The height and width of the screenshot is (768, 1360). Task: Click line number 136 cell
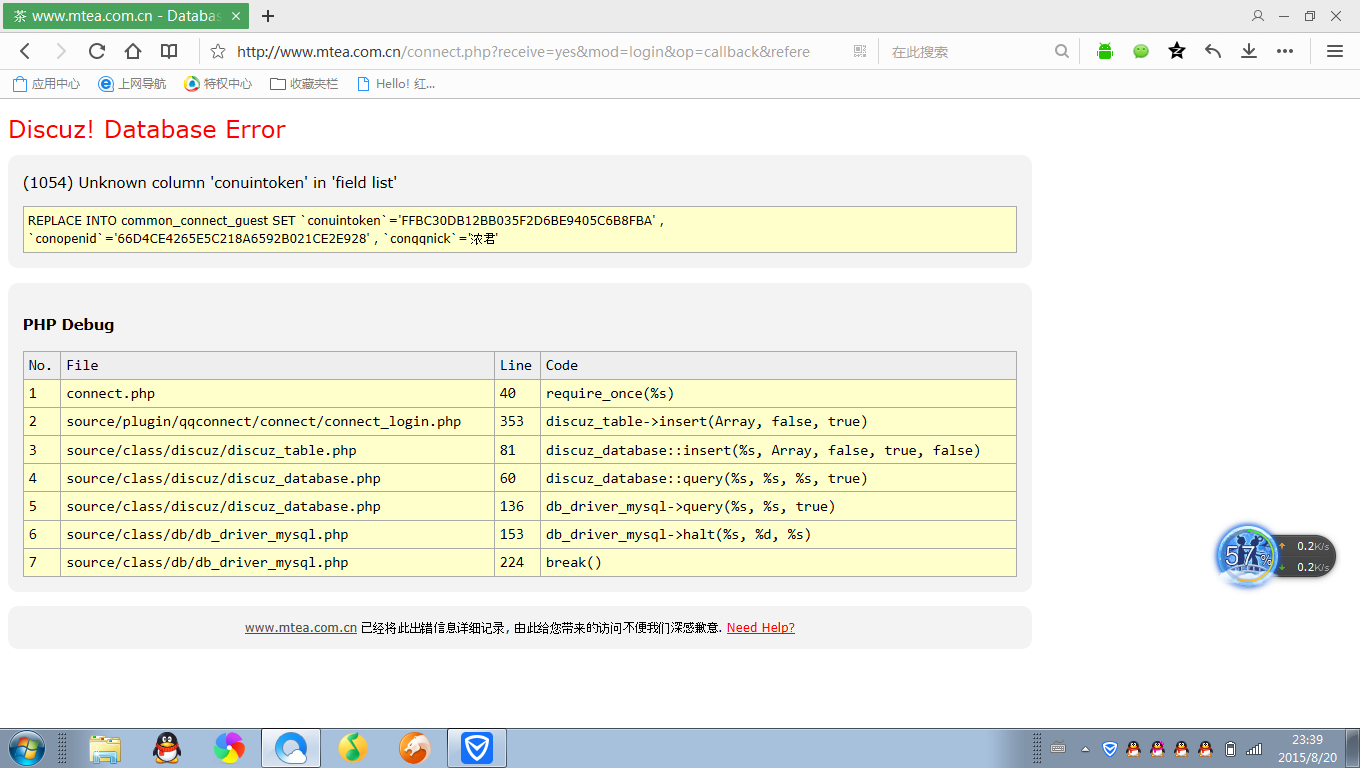(x=517, y=506)
